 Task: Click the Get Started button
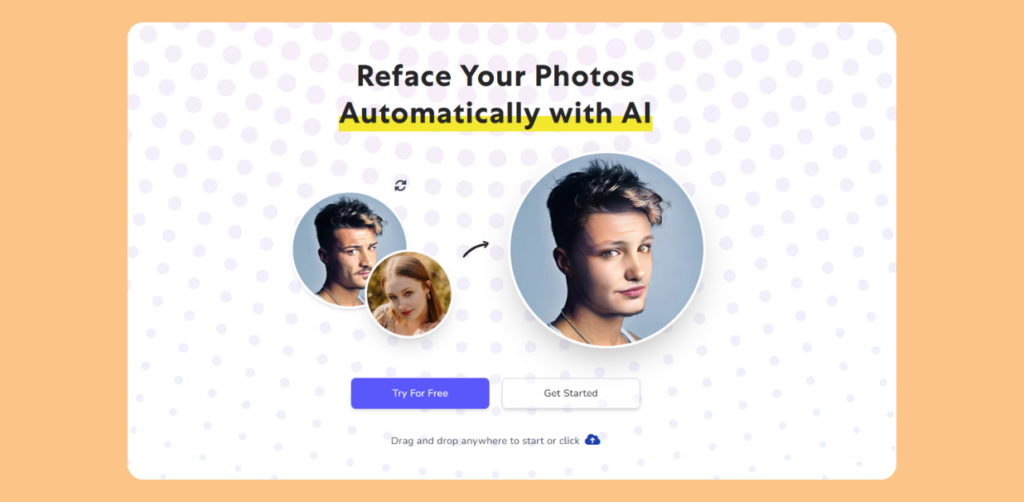[x=571, y=393]
